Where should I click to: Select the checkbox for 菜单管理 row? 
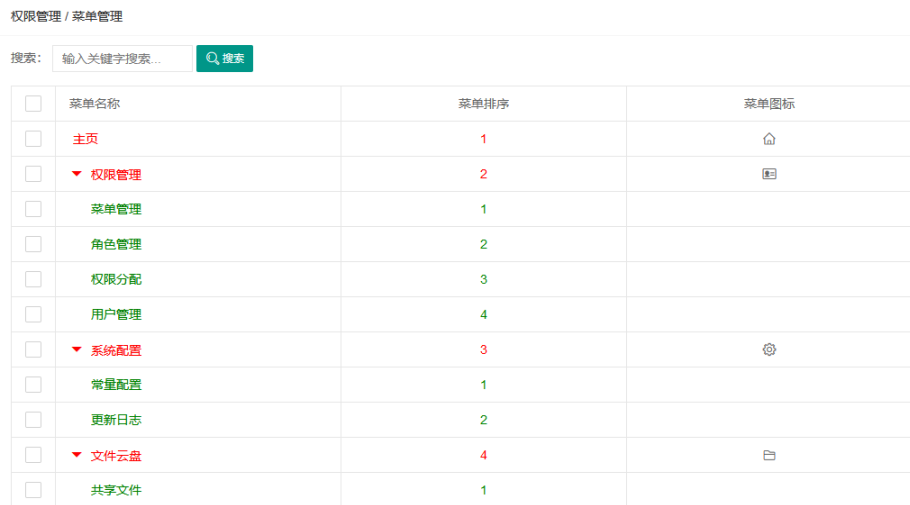33,209
